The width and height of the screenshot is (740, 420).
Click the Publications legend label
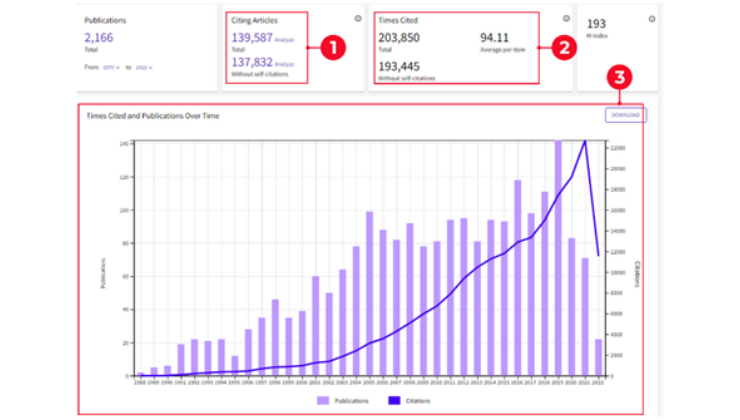pyautogui.click(x=351, y=401)
